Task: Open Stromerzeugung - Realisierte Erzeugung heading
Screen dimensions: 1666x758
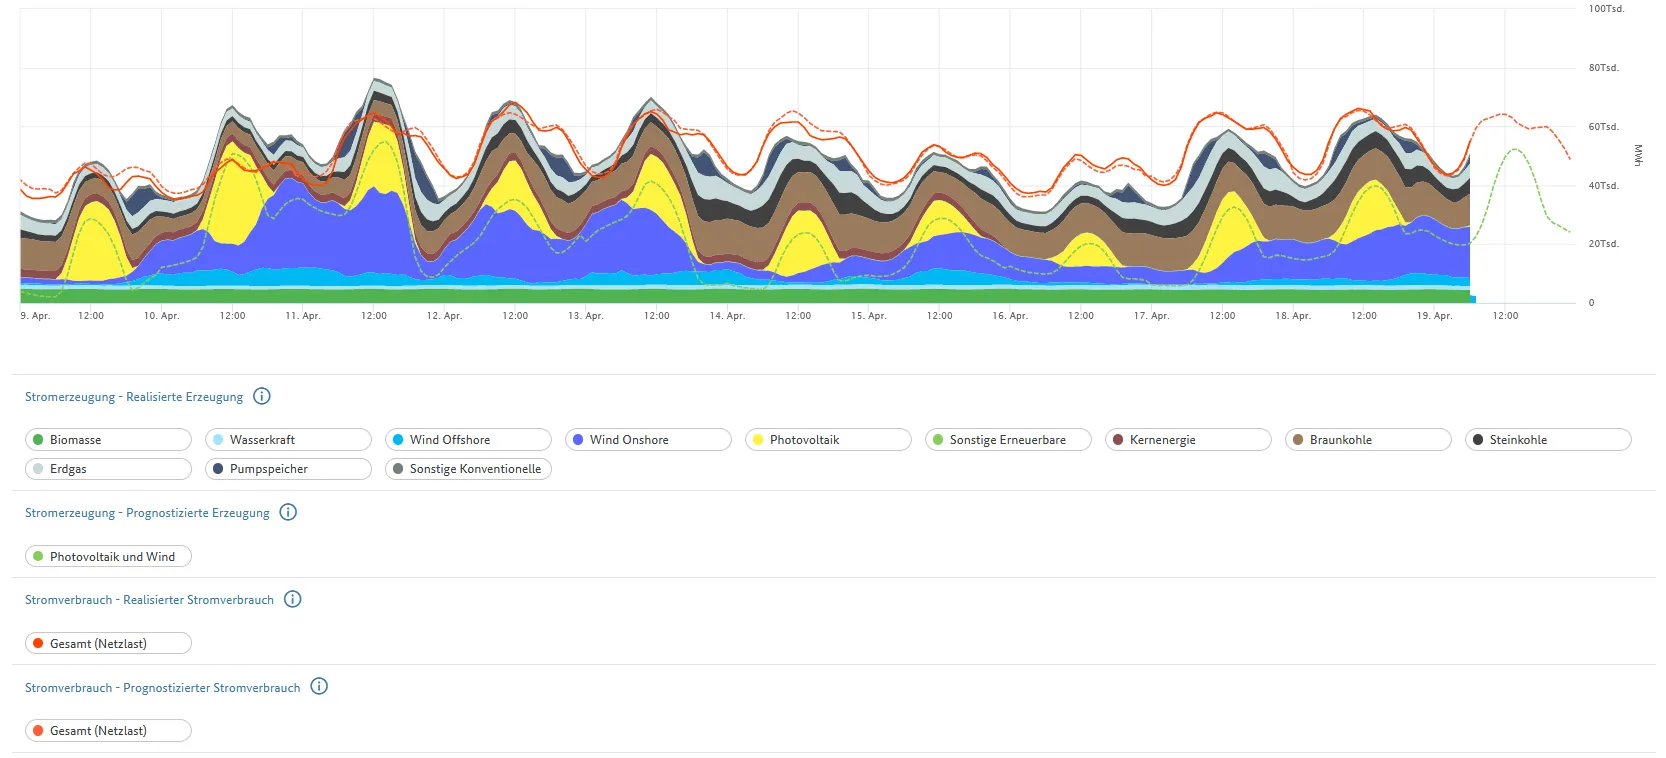Action: 134,397
